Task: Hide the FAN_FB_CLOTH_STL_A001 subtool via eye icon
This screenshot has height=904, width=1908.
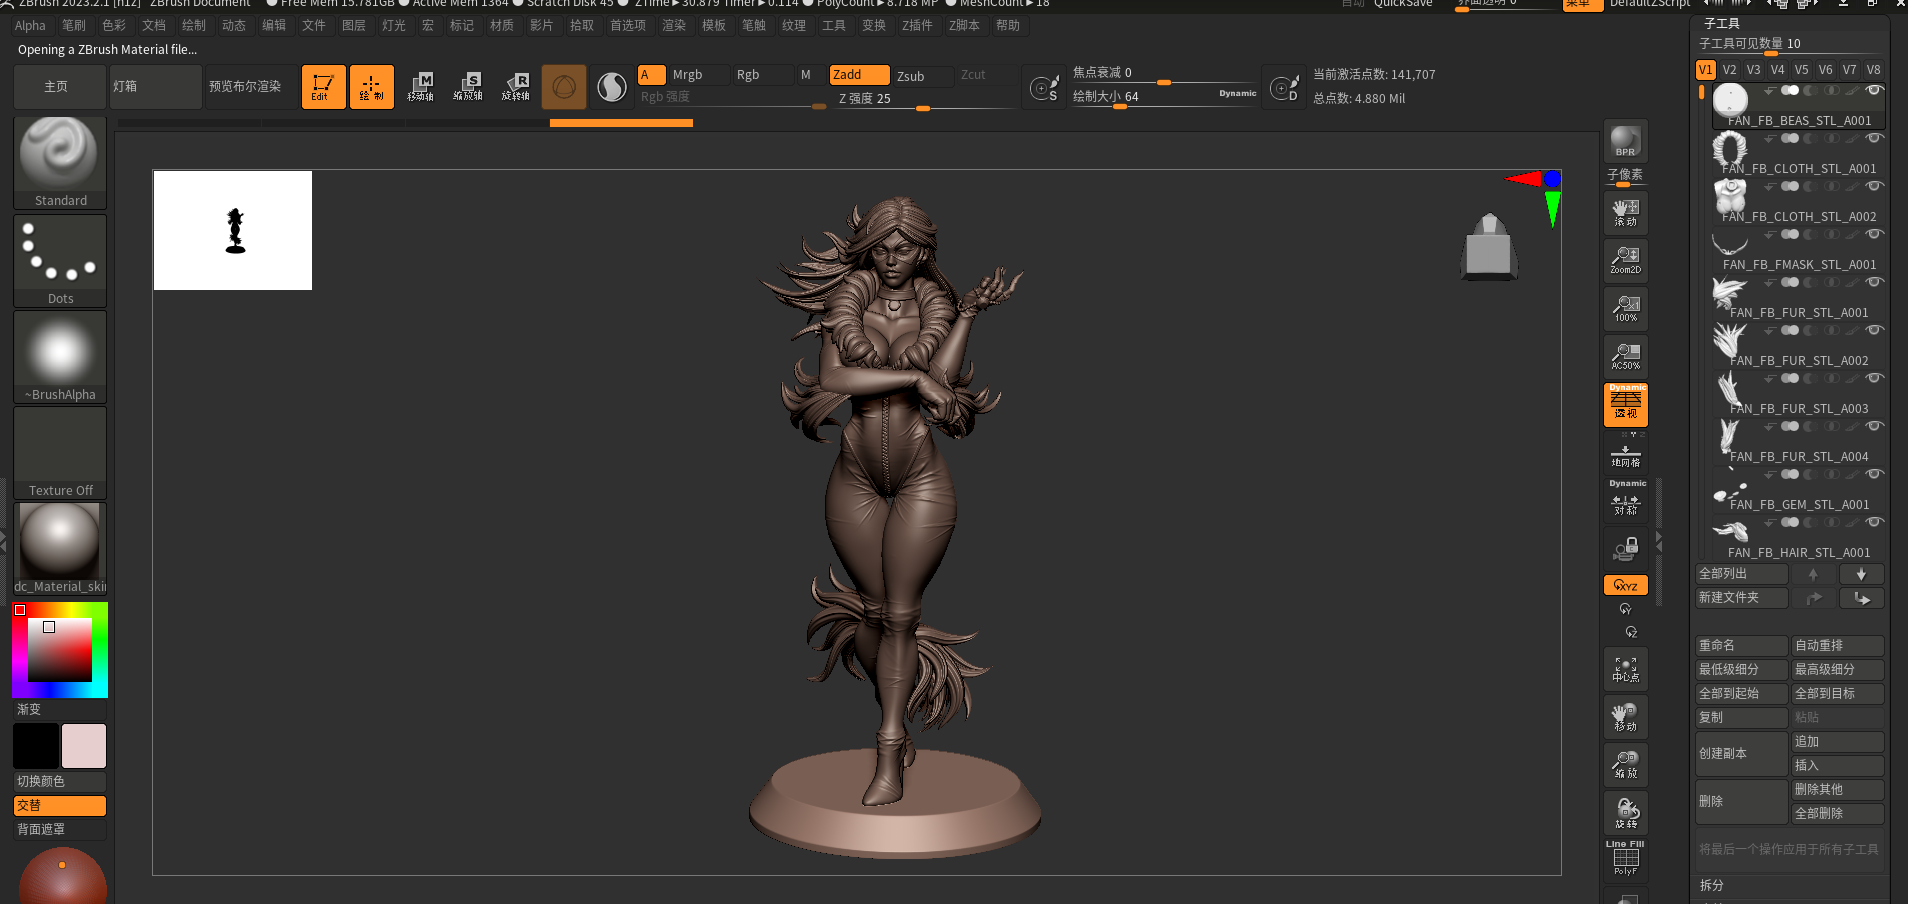Action: pyautogui.click(x=1875, y=138)
